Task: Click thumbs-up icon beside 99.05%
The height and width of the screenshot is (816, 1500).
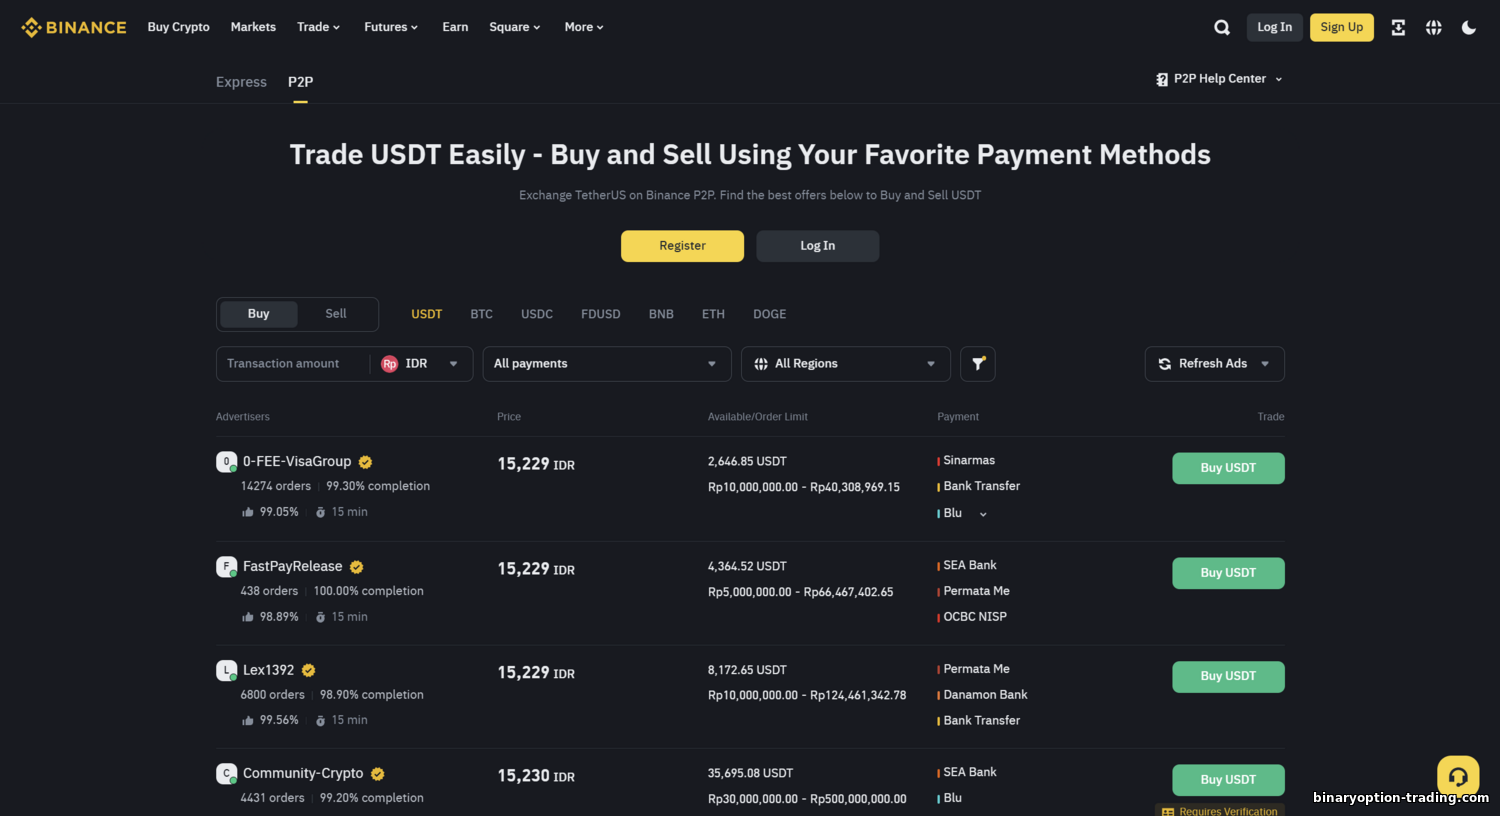Action: [247, 512]
